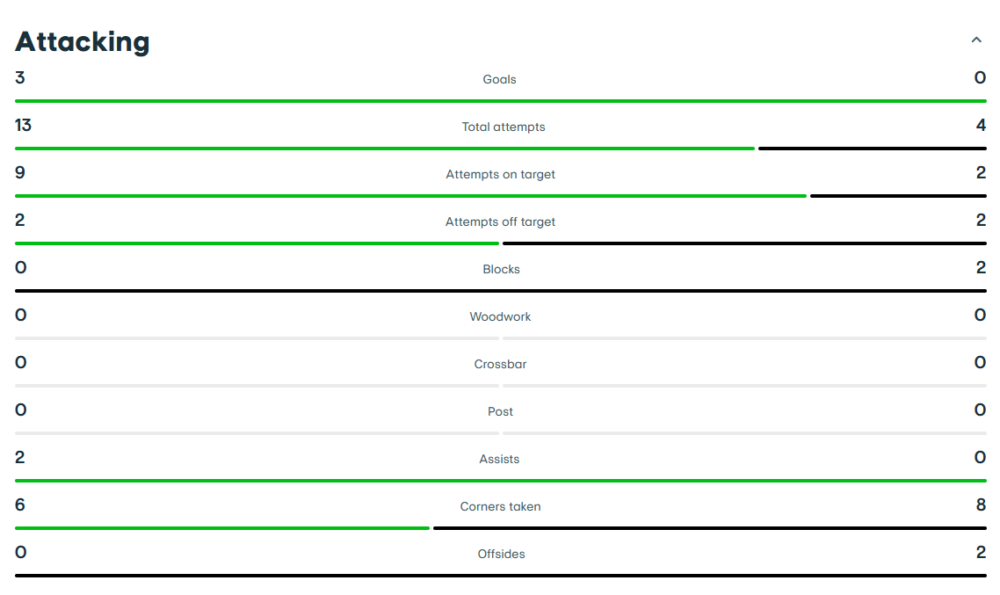Screen dimensions: 1000x595
Task: Click the Attacking section heading
Action: [83, 42]
